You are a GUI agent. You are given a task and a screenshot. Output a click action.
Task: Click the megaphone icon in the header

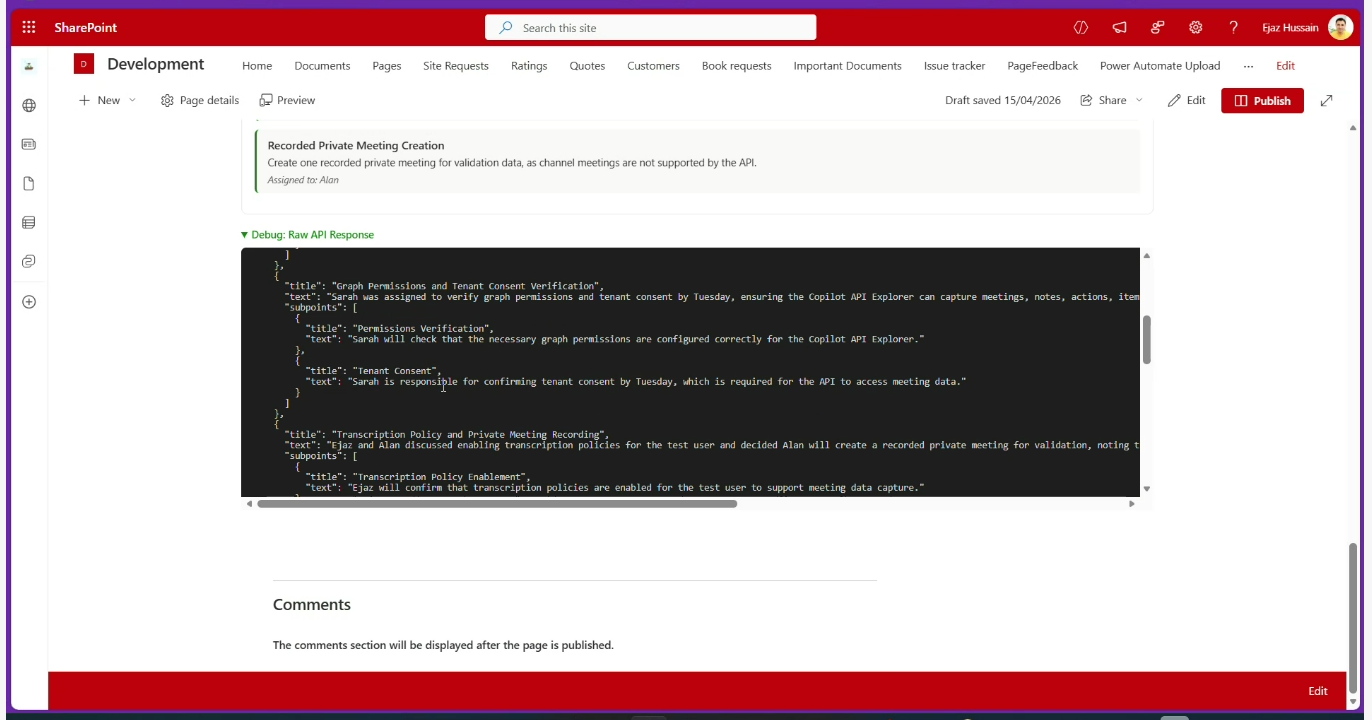pyautogui.click(x=1119, y=28)
